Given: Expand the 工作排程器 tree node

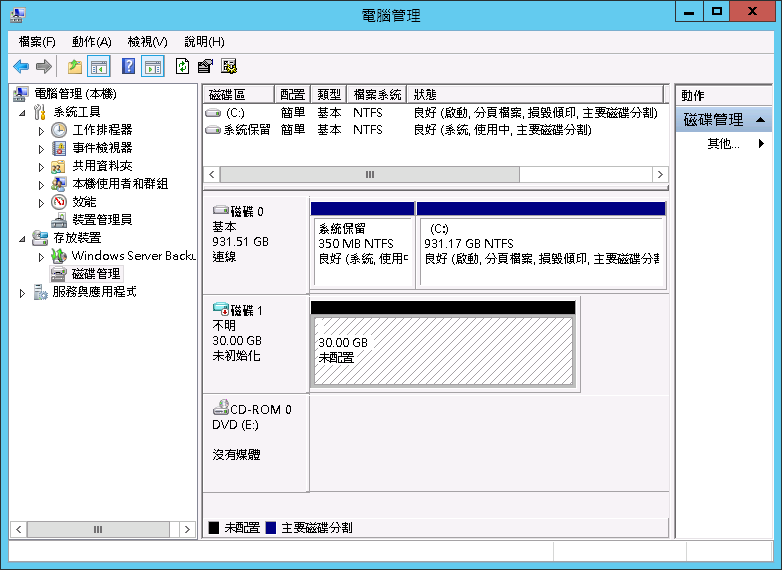Looking at the screenshot, I should point(41,130).
